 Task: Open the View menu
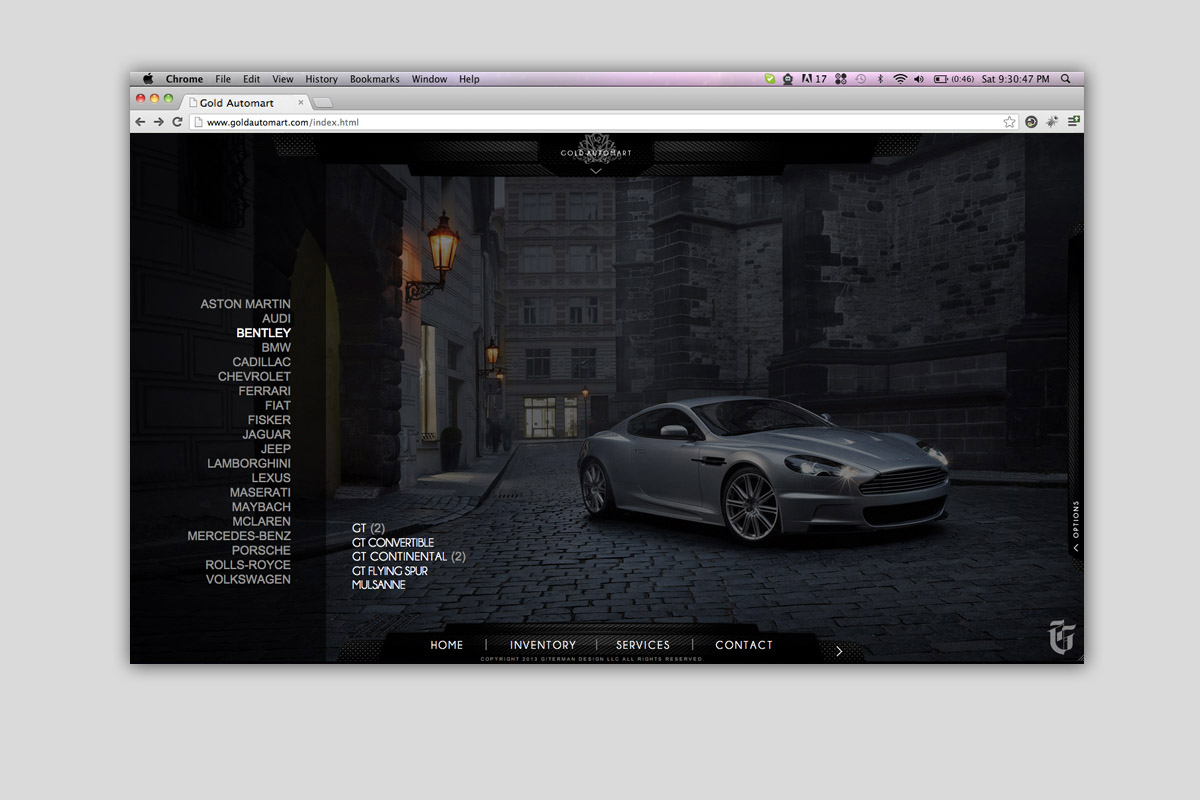[283, 79]
